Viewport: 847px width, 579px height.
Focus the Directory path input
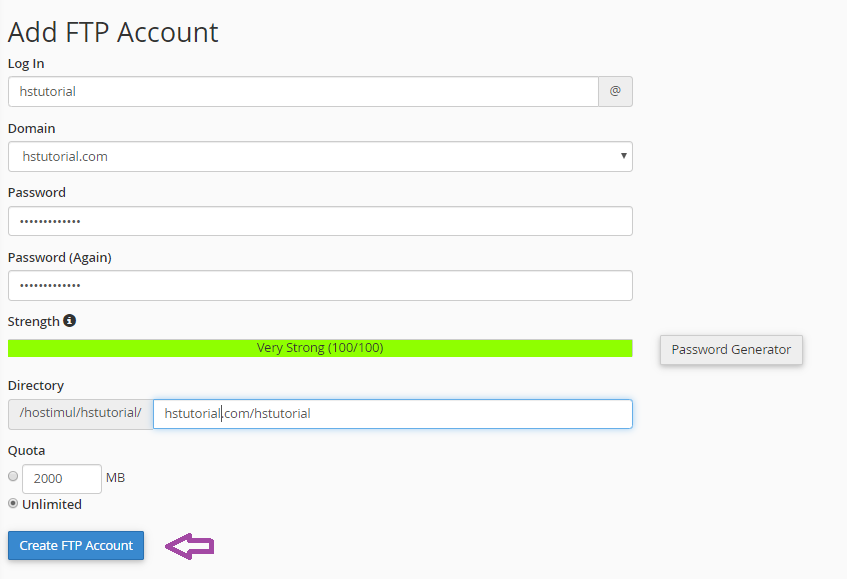tap(392, 413)
